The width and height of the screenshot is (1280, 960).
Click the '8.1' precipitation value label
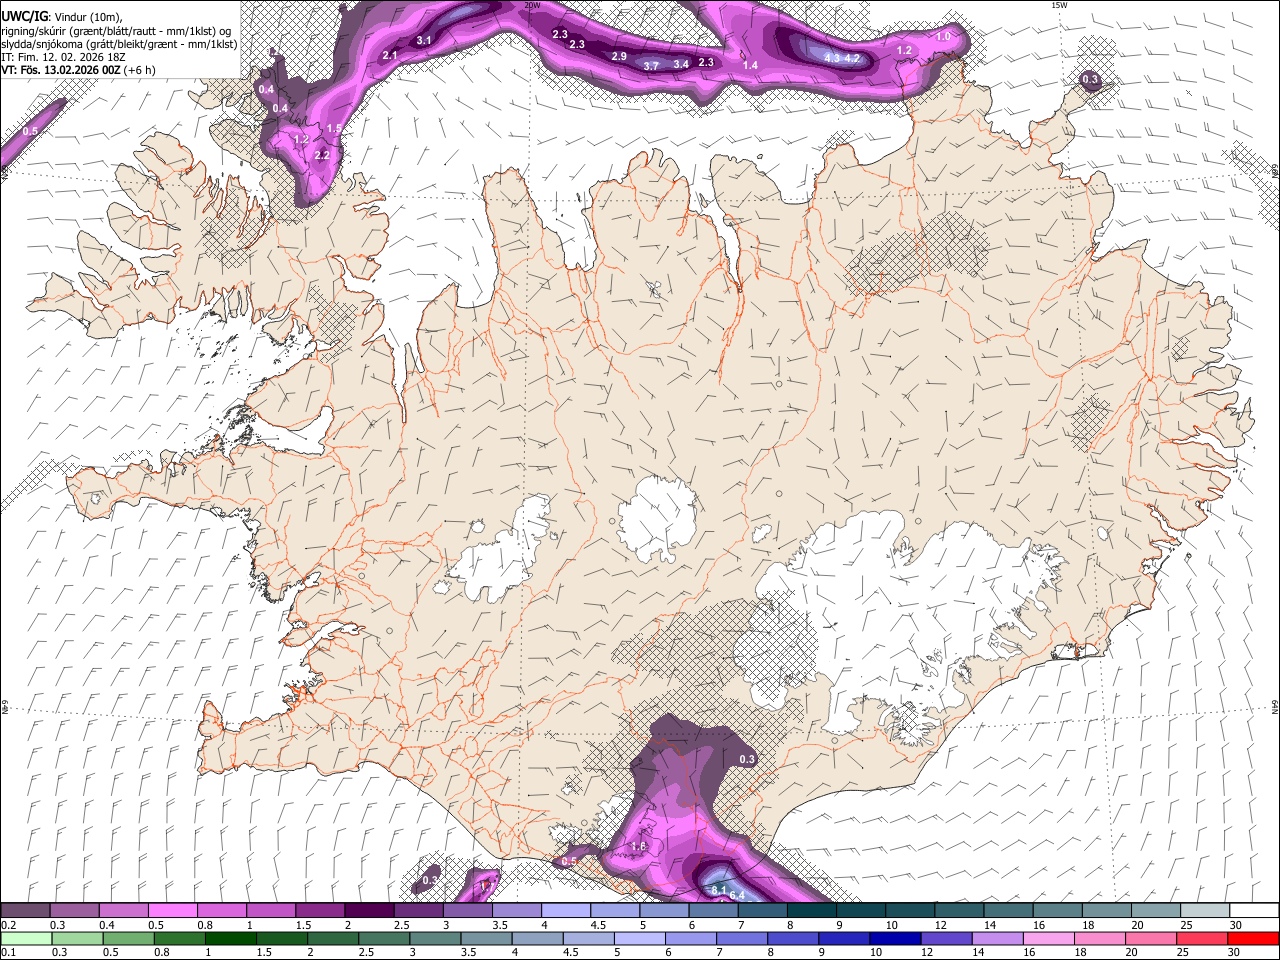pos(718,890)
